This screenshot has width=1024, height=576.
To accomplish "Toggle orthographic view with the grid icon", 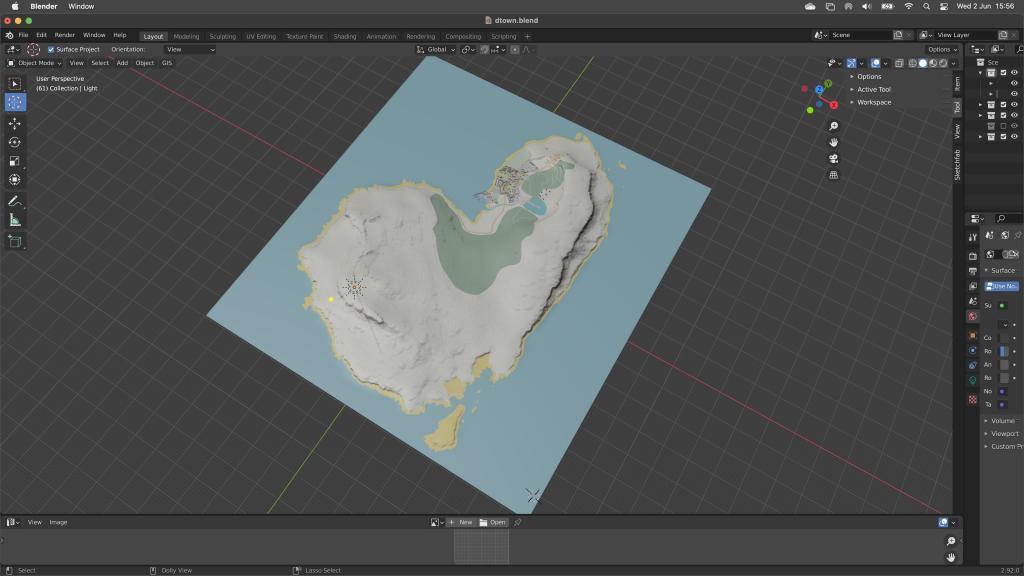I will pyautogui.click(x=833, y=175).
